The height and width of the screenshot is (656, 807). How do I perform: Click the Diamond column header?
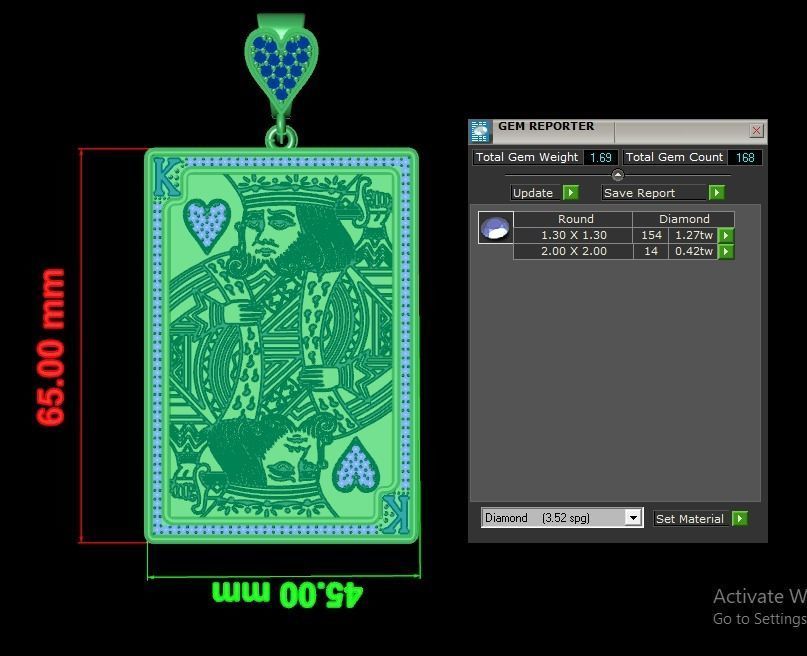click(683, 219)
